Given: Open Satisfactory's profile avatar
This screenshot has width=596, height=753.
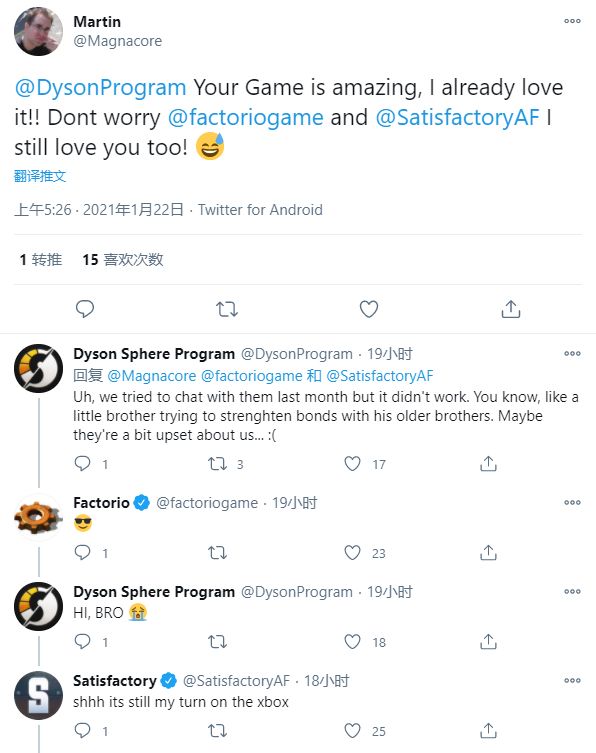Looking at the screenshot, I should click(38, 695).
